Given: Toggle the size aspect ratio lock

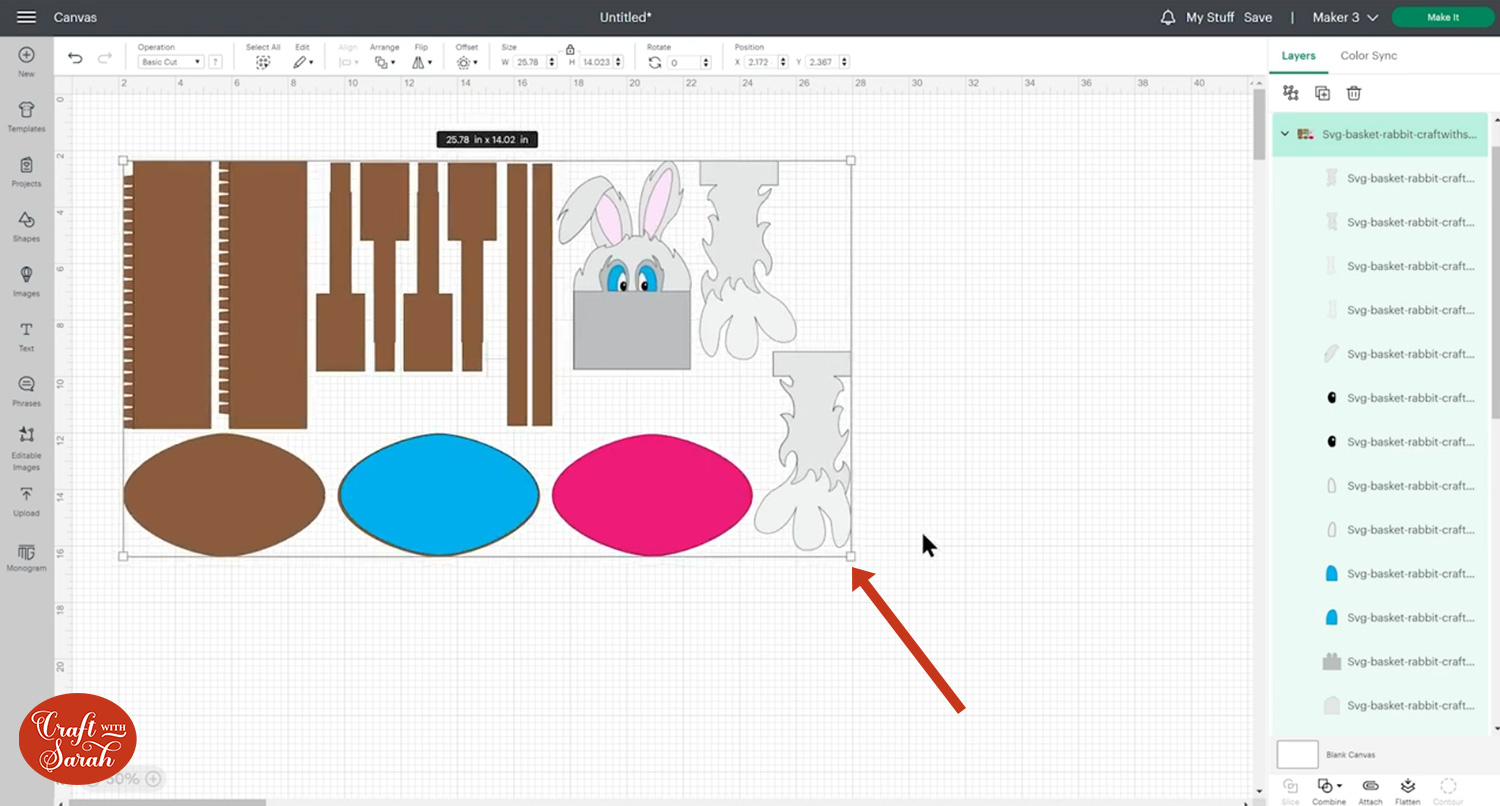Looking at the screenshot, I should click(570, 49).
